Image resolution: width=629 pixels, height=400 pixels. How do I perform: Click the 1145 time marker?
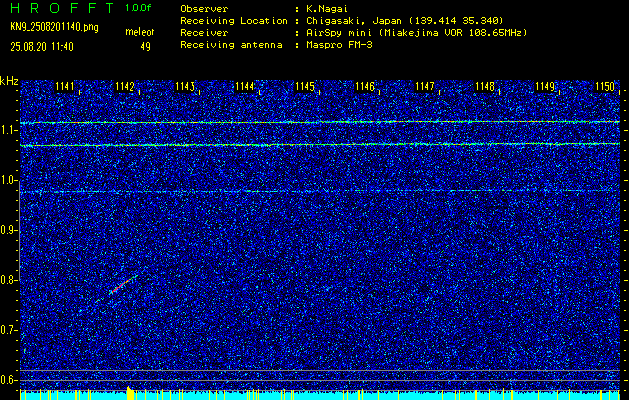click(x=304, y=87)
